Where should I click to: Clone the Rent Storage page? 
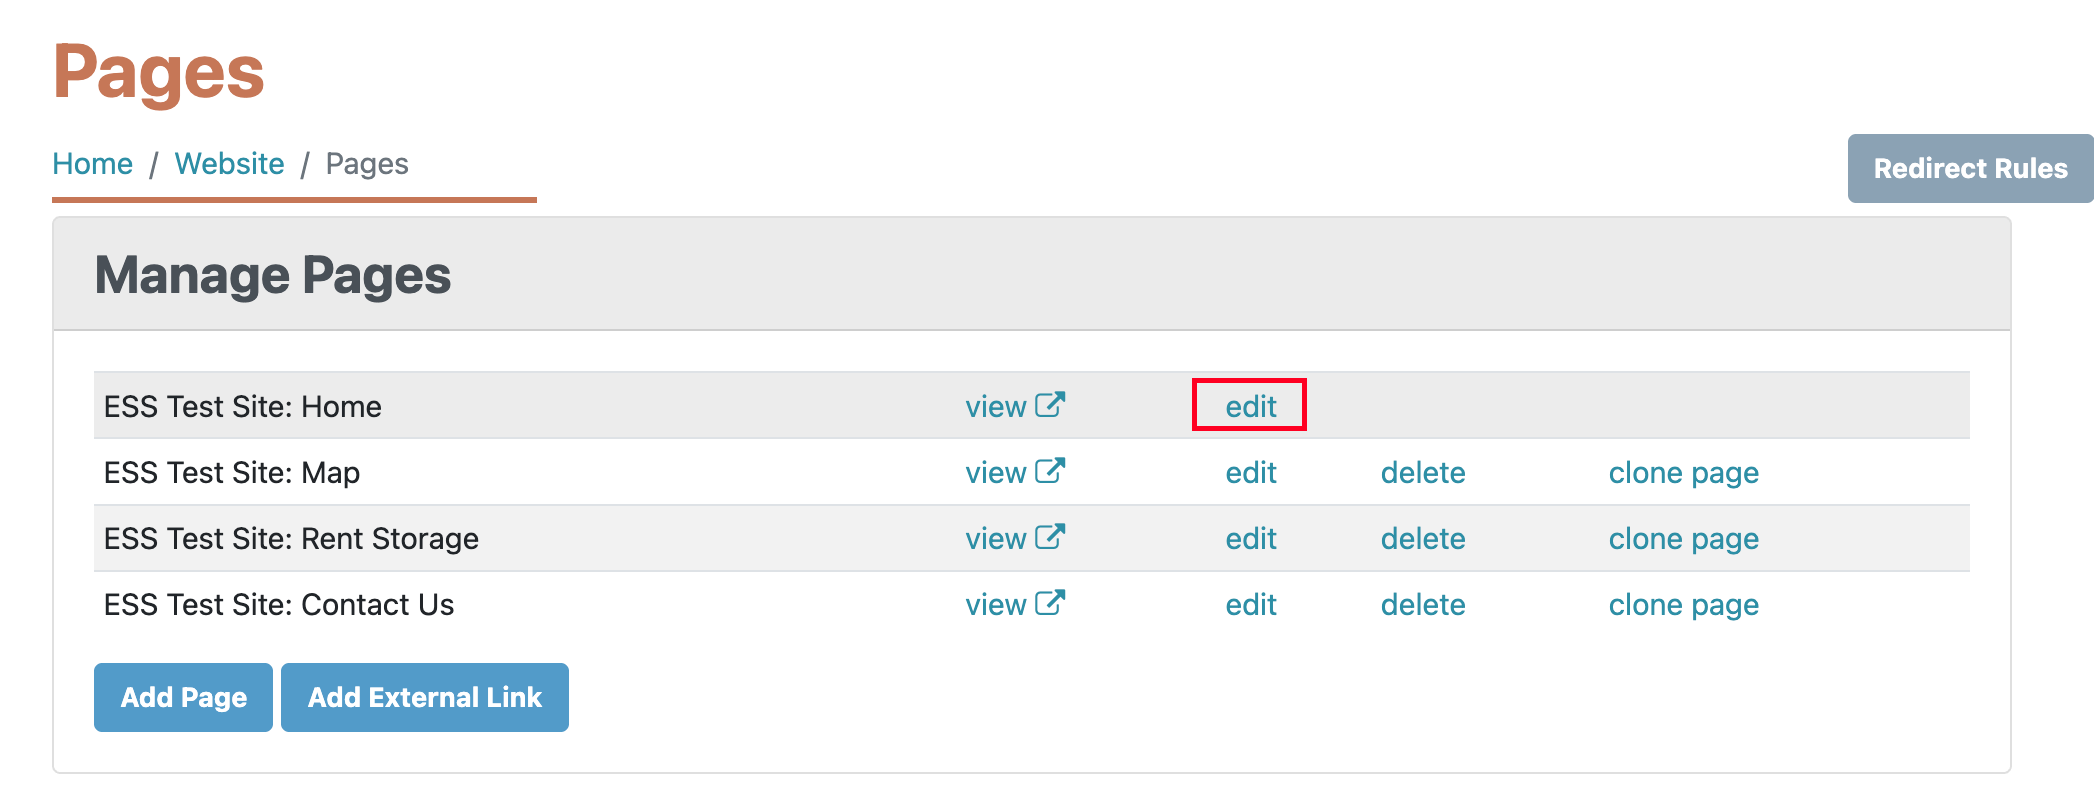pyautogui.click(x=1684, y=539)
